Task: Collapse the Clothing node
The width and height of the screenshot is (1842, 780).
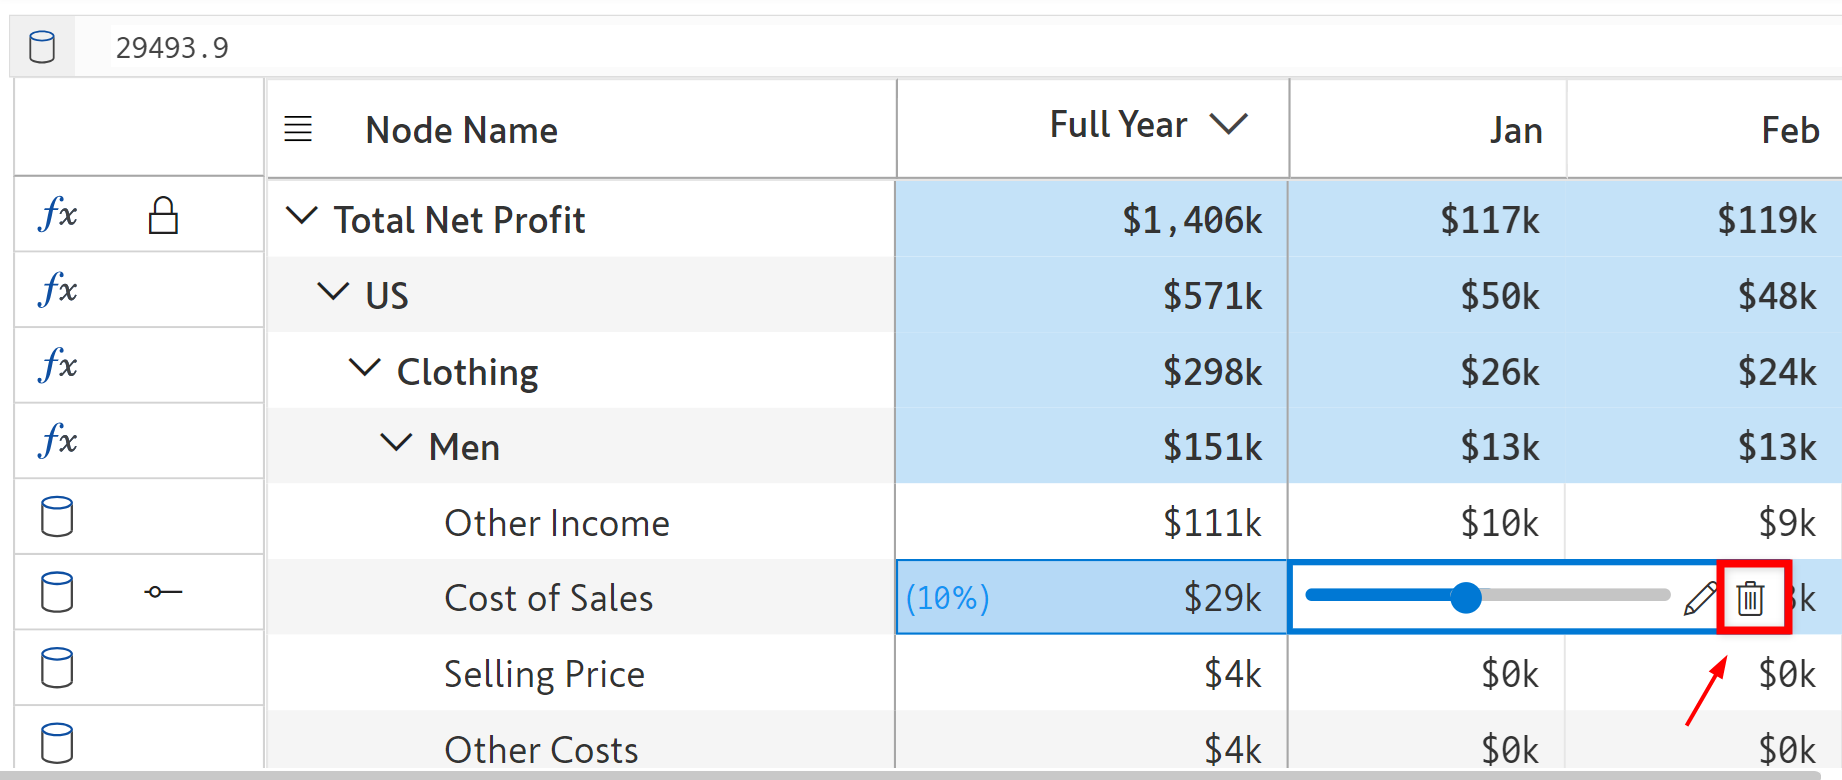Action: pyautogui.click(x=364, y=368)
